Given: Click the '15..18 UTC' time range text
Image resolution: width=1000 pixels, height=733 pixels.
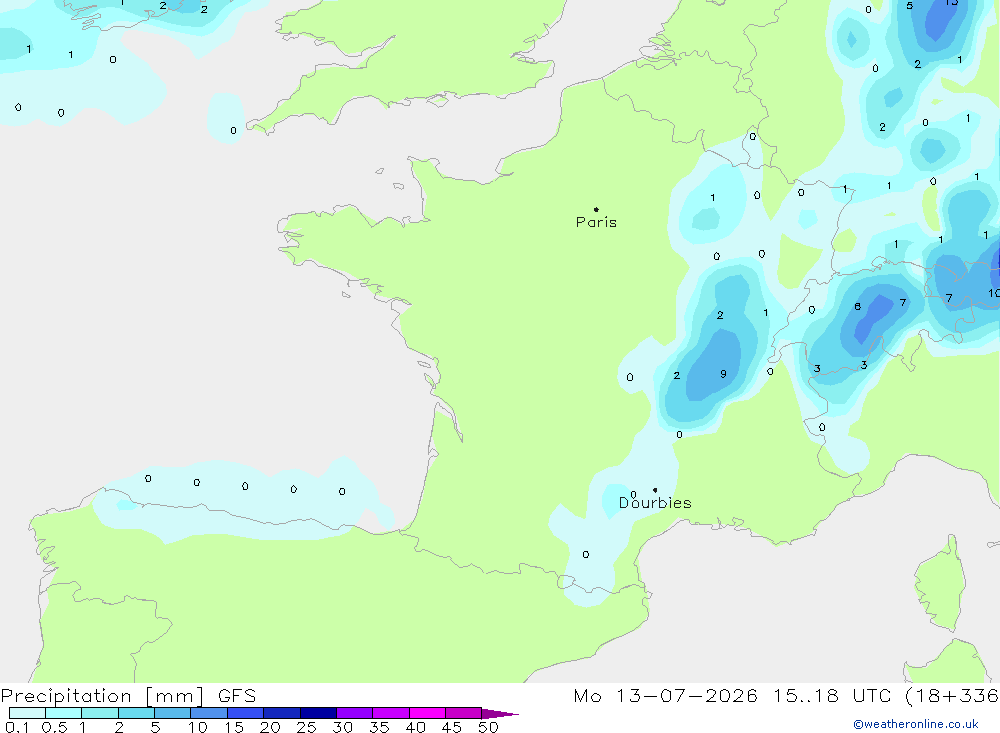Looking at the screenshot, I should (832, 696).
